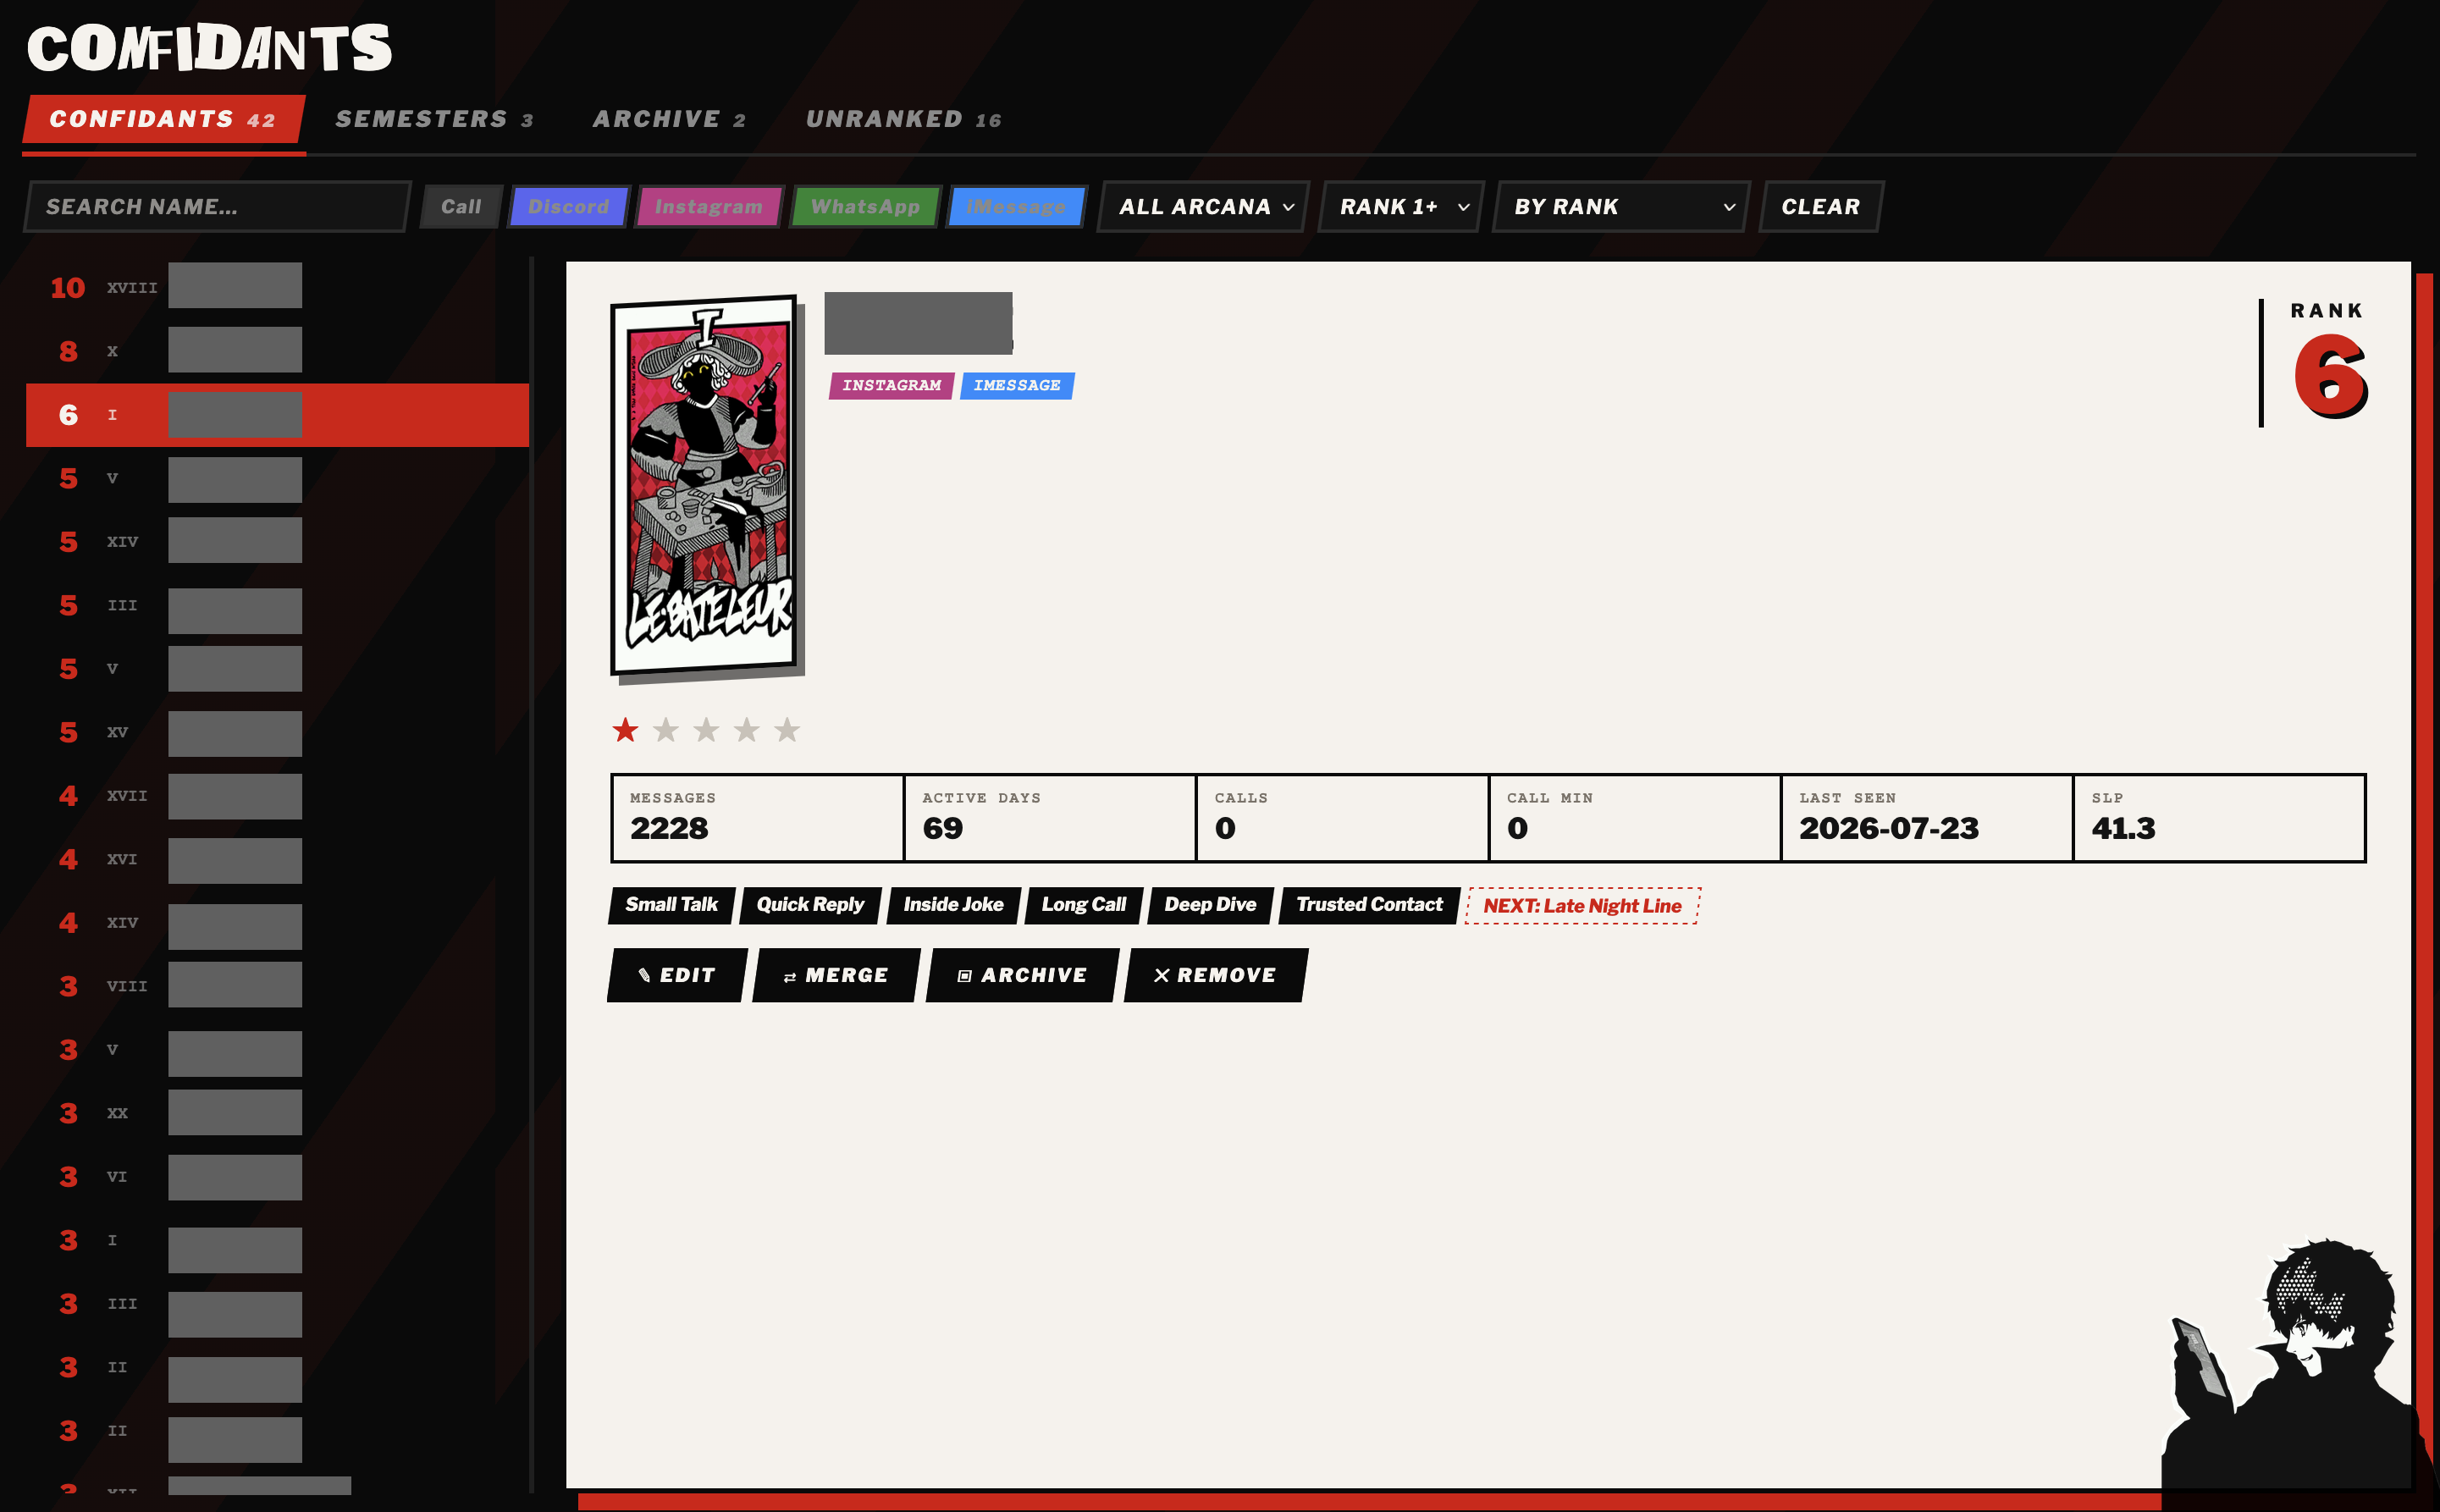Click the Long Call milestone badge
Screen dimensions: 2440x1512
click(1084, 905)
